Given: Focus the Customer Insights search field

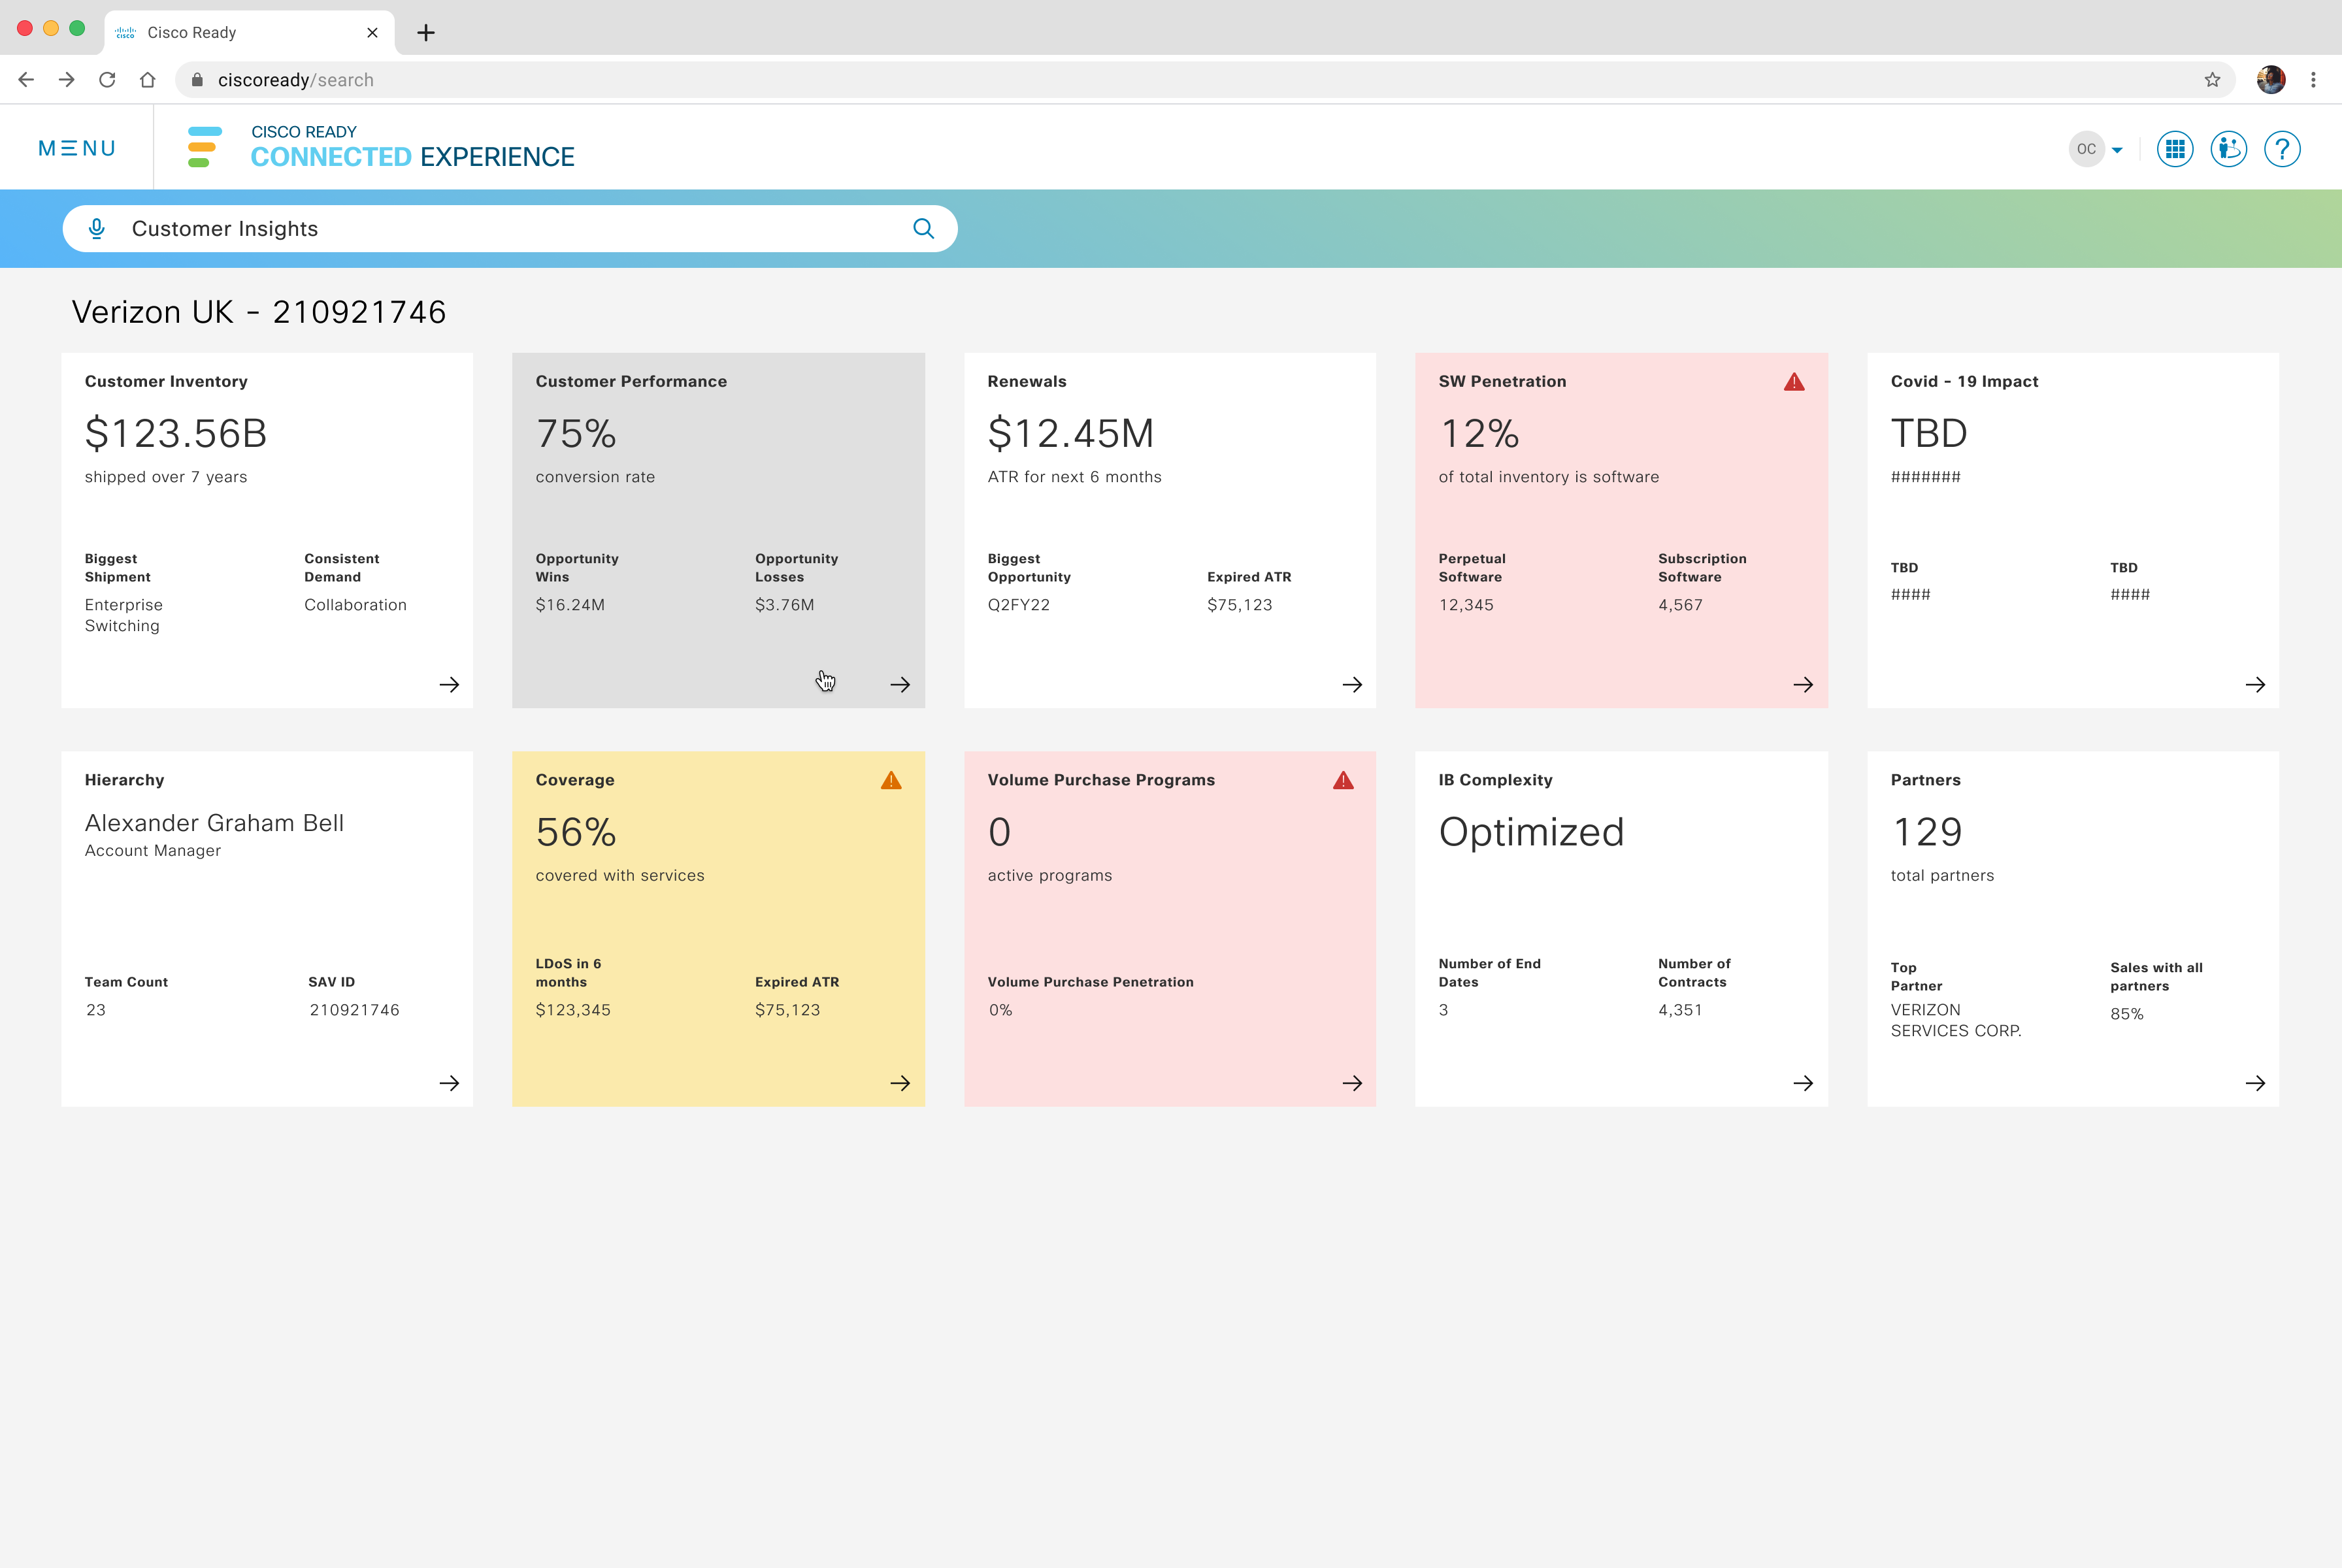Looking at the screenshot, I should [x=510, y=229].
